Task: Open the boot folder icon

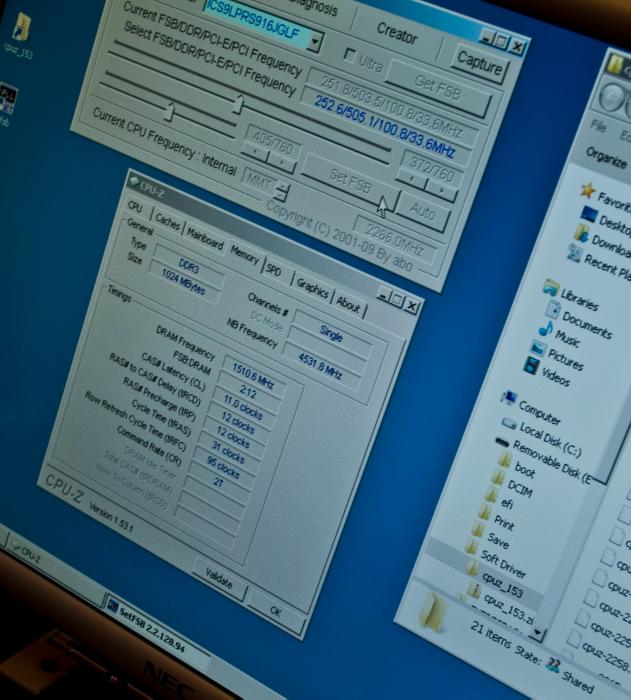Action: coord(504,459)
